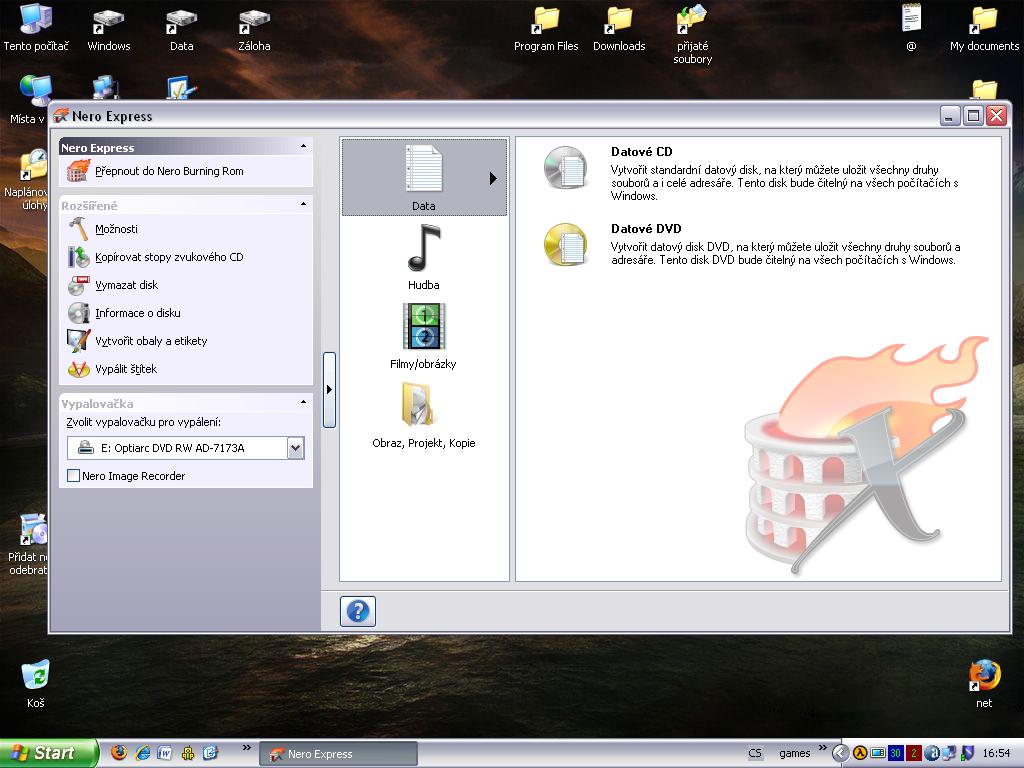Click the blue 30 tray icon

tap(895, 753)
